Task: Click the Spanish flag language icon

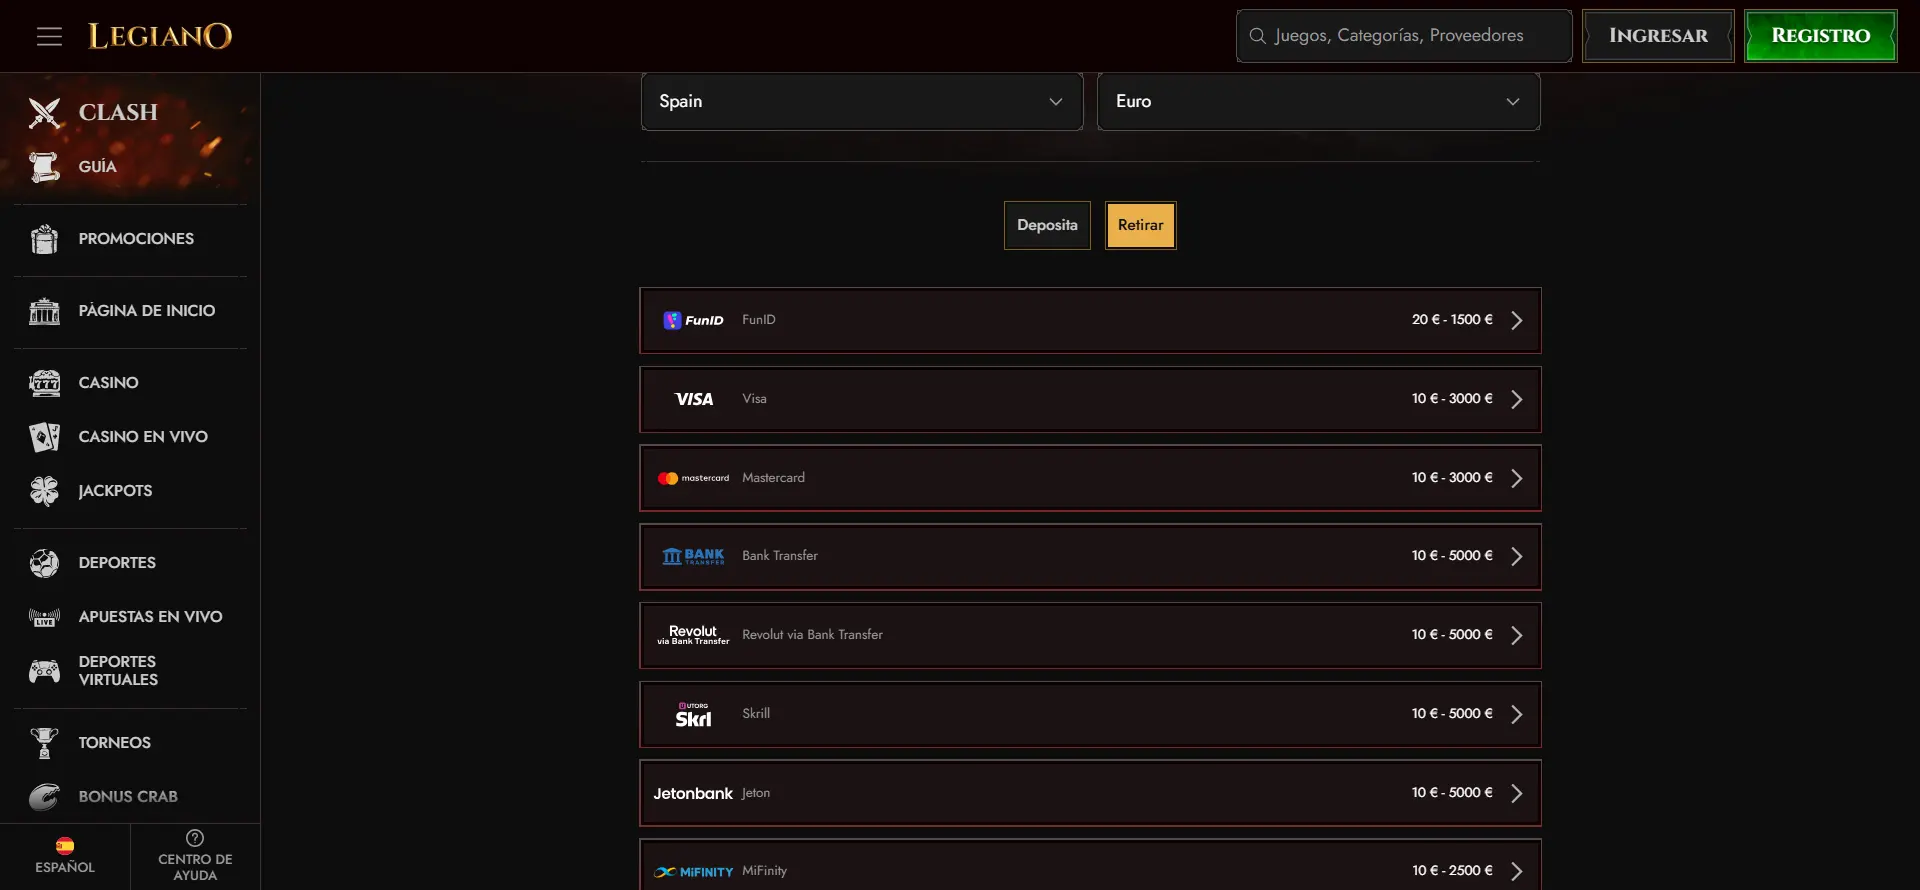Action: coord(65,846)
